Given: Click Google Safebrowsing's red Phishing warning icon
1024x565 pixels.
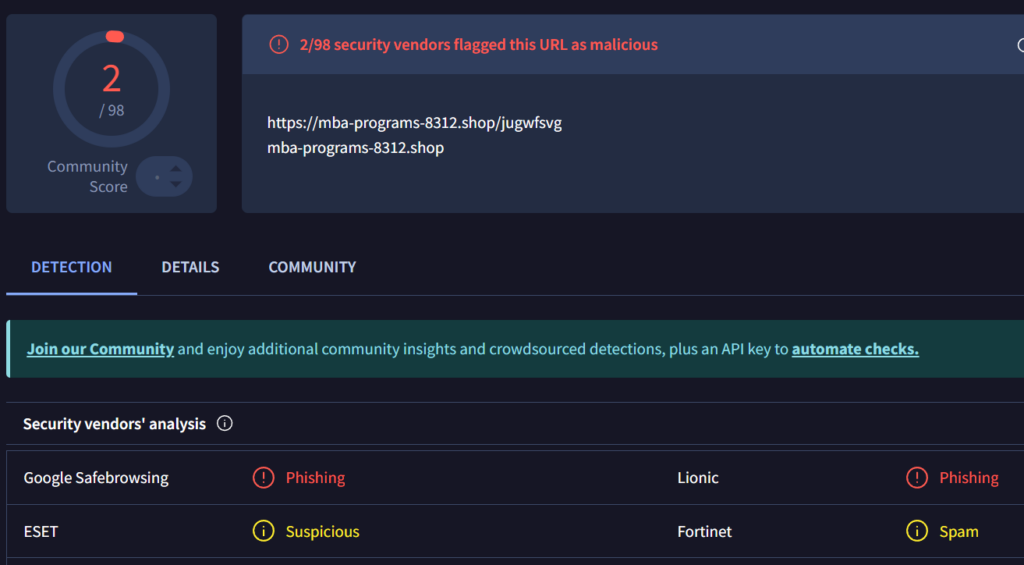Looking at the screenshot, I should (x=263, y=478).
